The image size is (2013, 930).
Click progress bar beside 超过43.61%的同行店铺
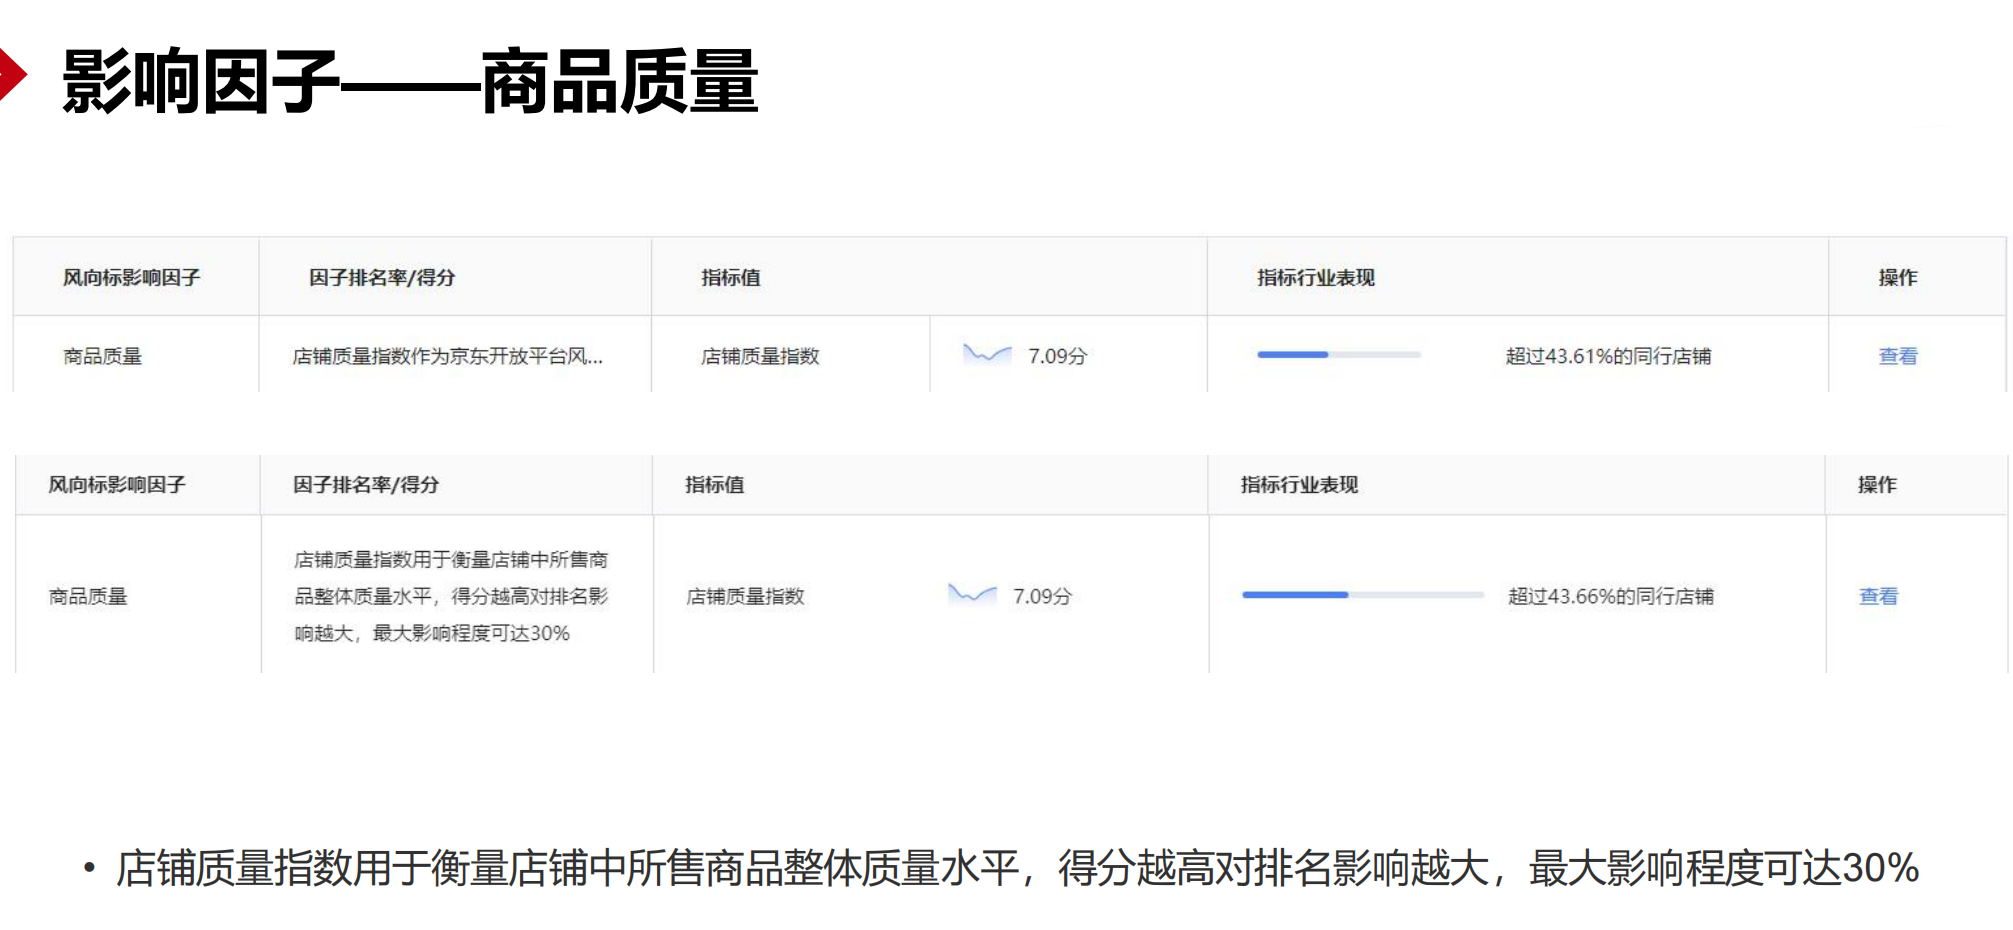point(1339,355)
